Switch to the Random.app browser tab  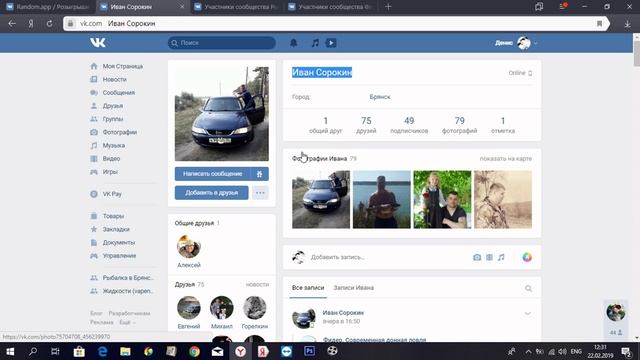click(48, 7)
